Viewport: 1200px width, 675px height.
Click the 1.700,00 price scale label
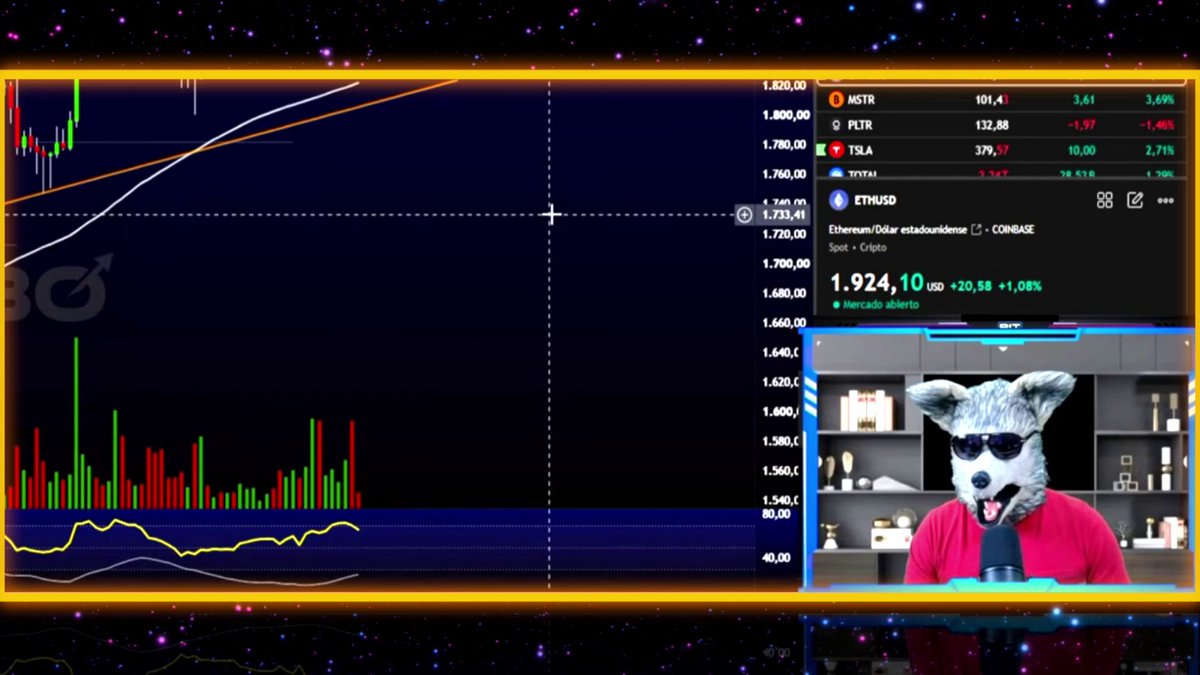pos(785,263)
